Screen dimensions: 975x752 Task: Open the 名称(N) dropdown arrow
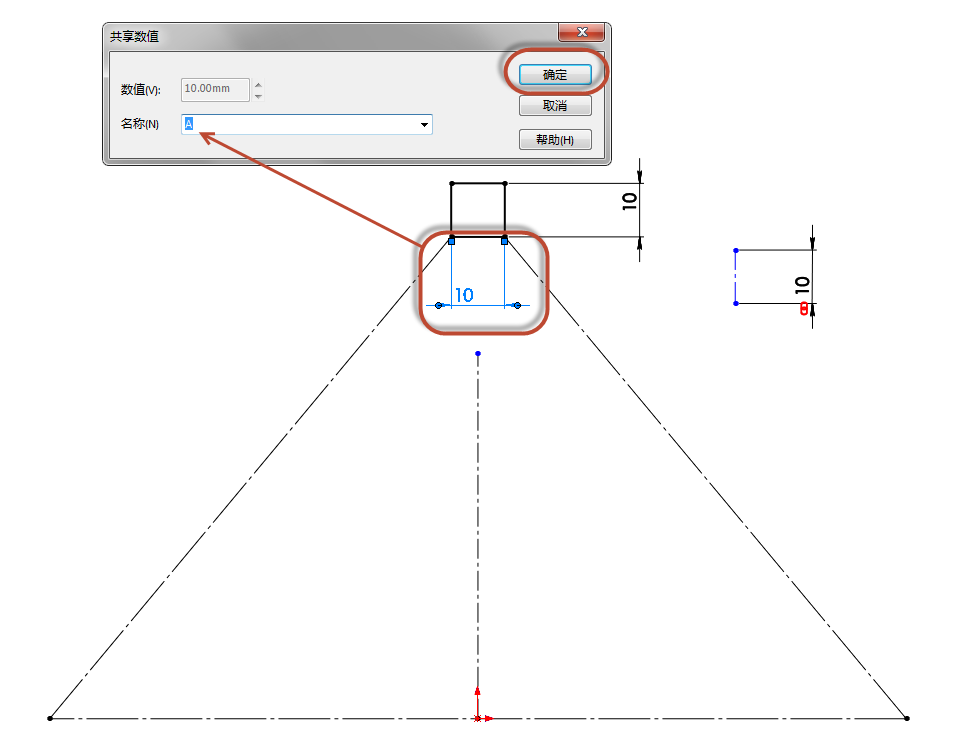pos(424,124)
